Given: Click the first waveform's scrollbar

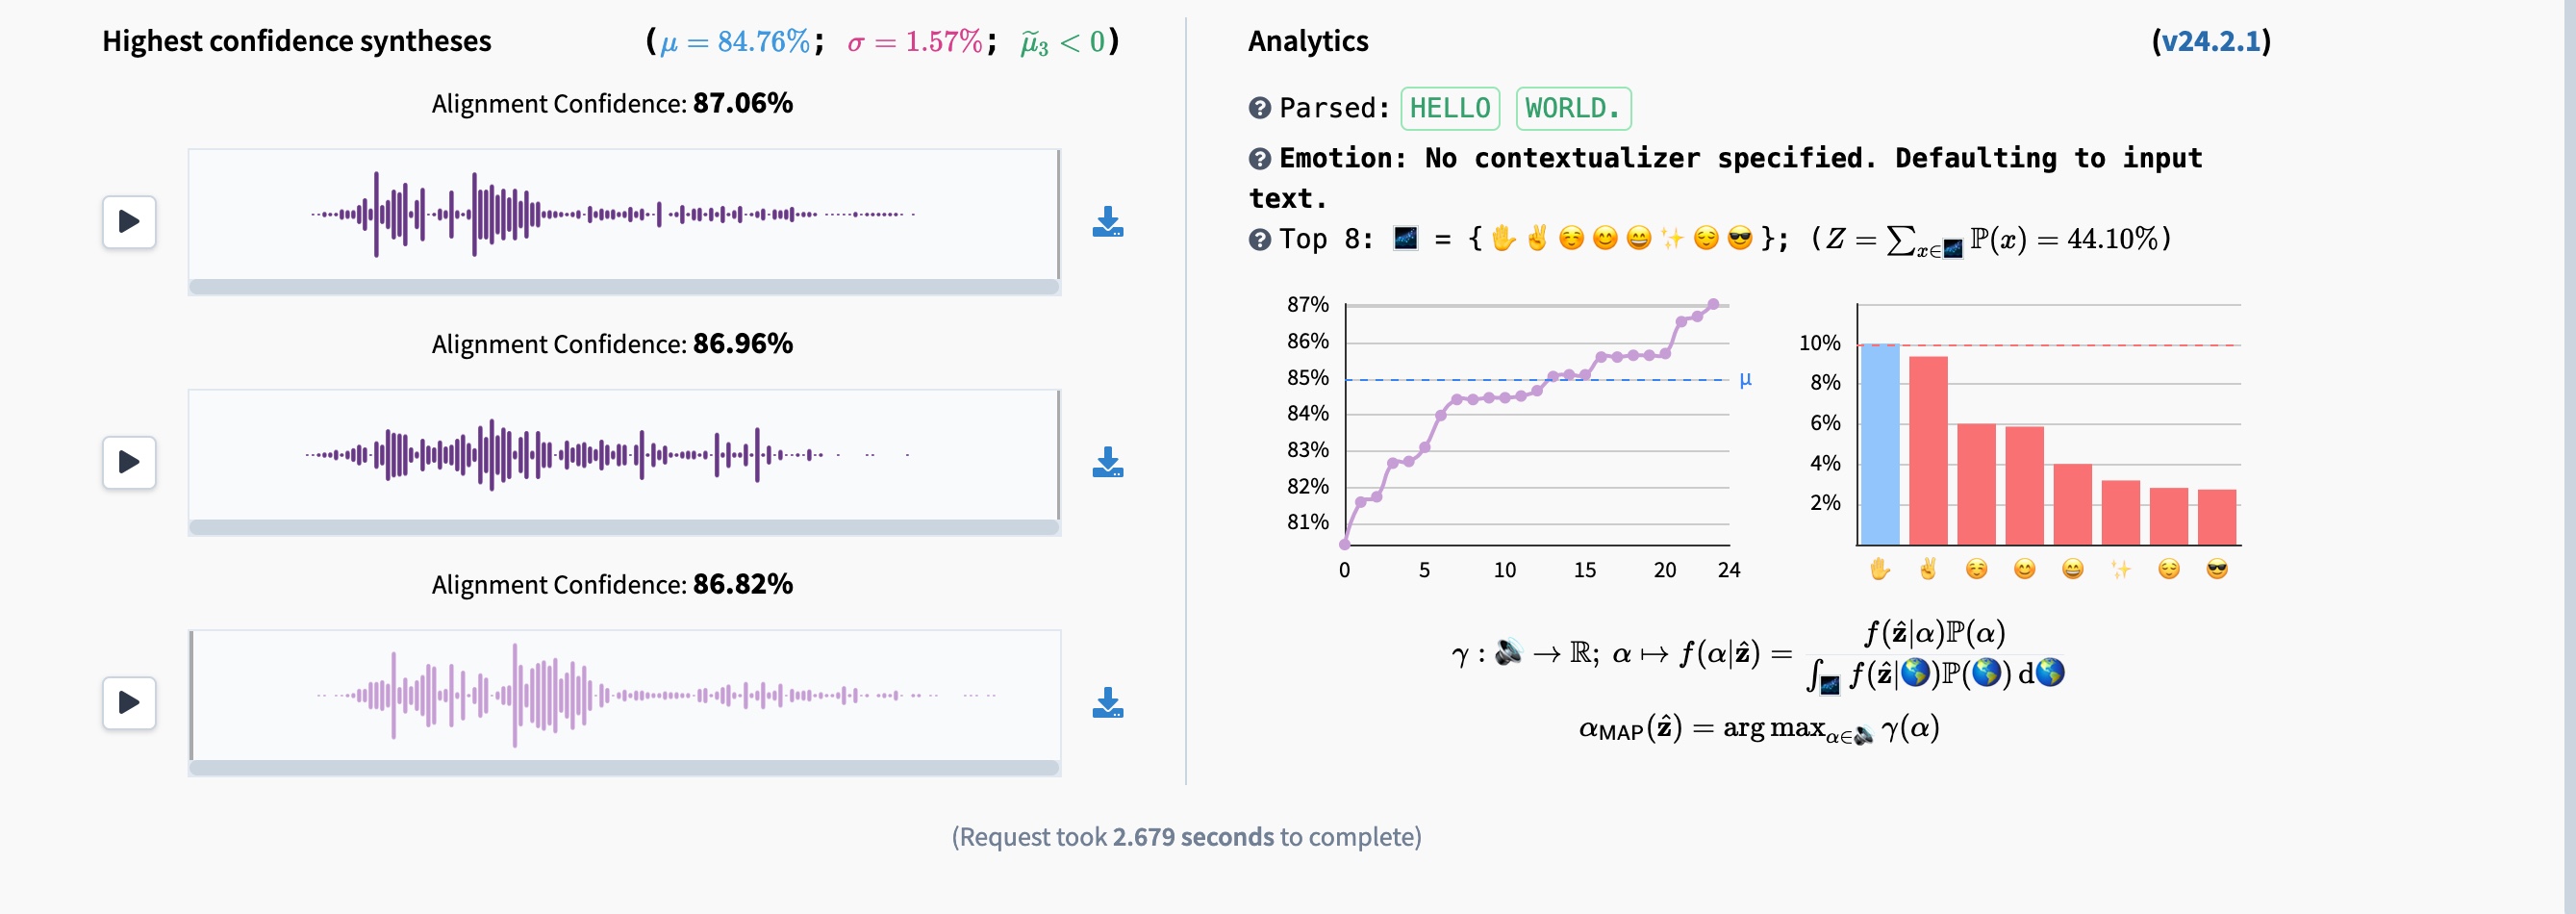Looking at the screenshot, I should coord(623,287).
